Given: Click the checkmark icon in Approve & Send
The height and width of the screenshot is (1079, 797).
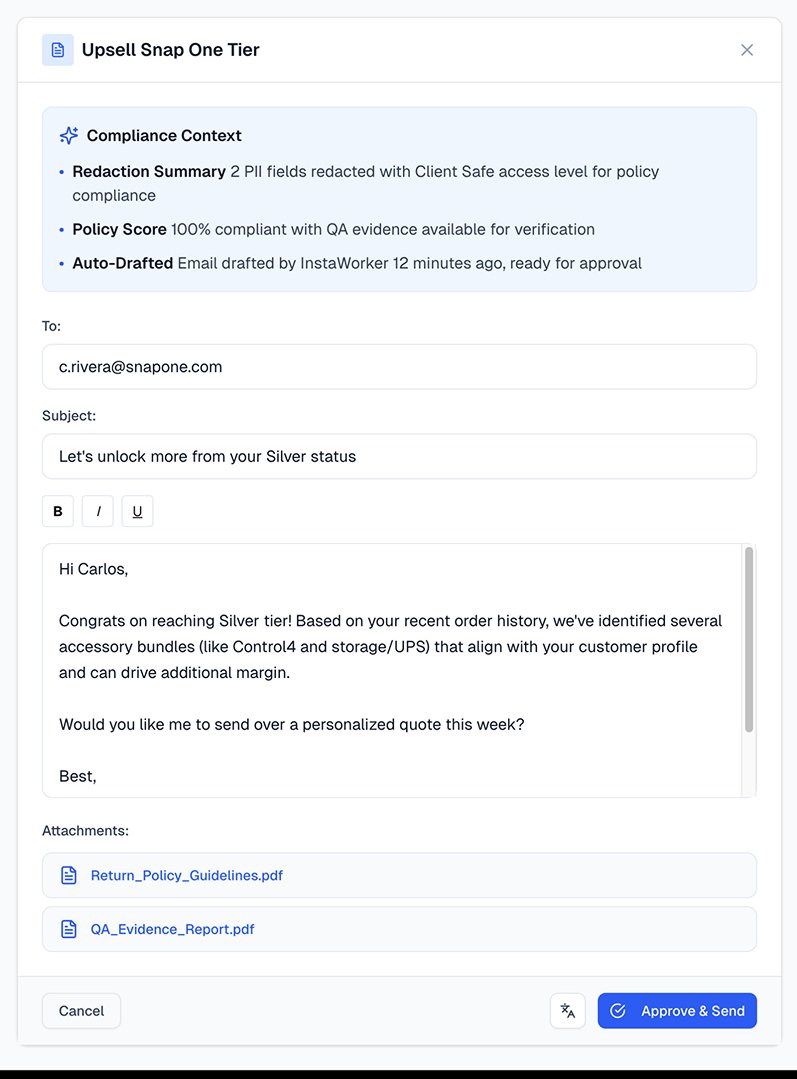Looking at the screenshot, I should (618, 1011).
